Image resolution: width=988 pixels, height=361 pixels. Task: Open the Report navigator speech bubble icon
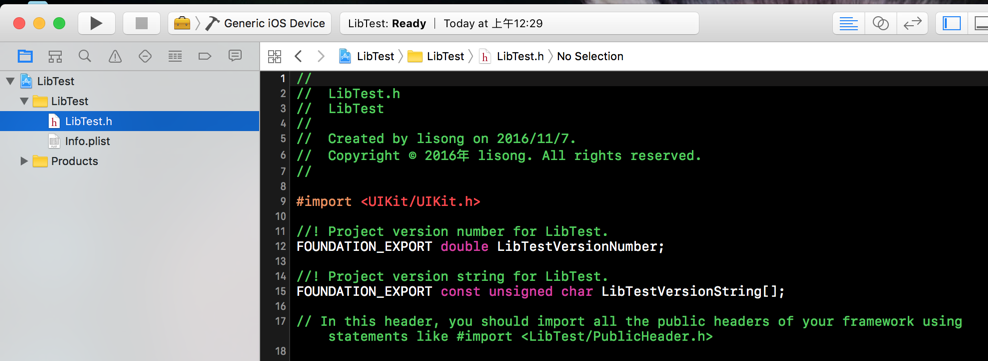point(235,56)
